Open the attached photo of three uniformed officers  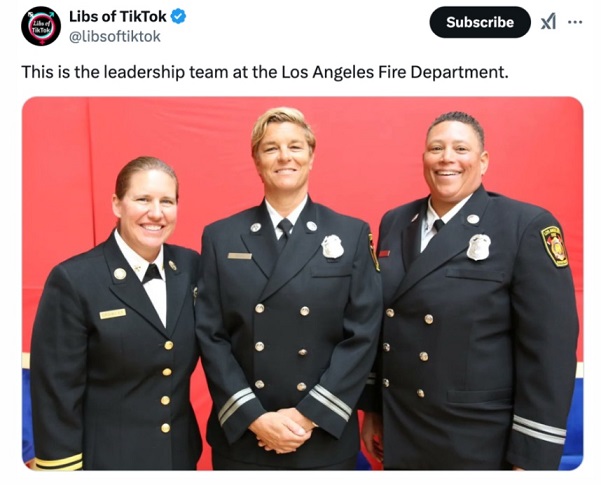[x=302, y=283]
